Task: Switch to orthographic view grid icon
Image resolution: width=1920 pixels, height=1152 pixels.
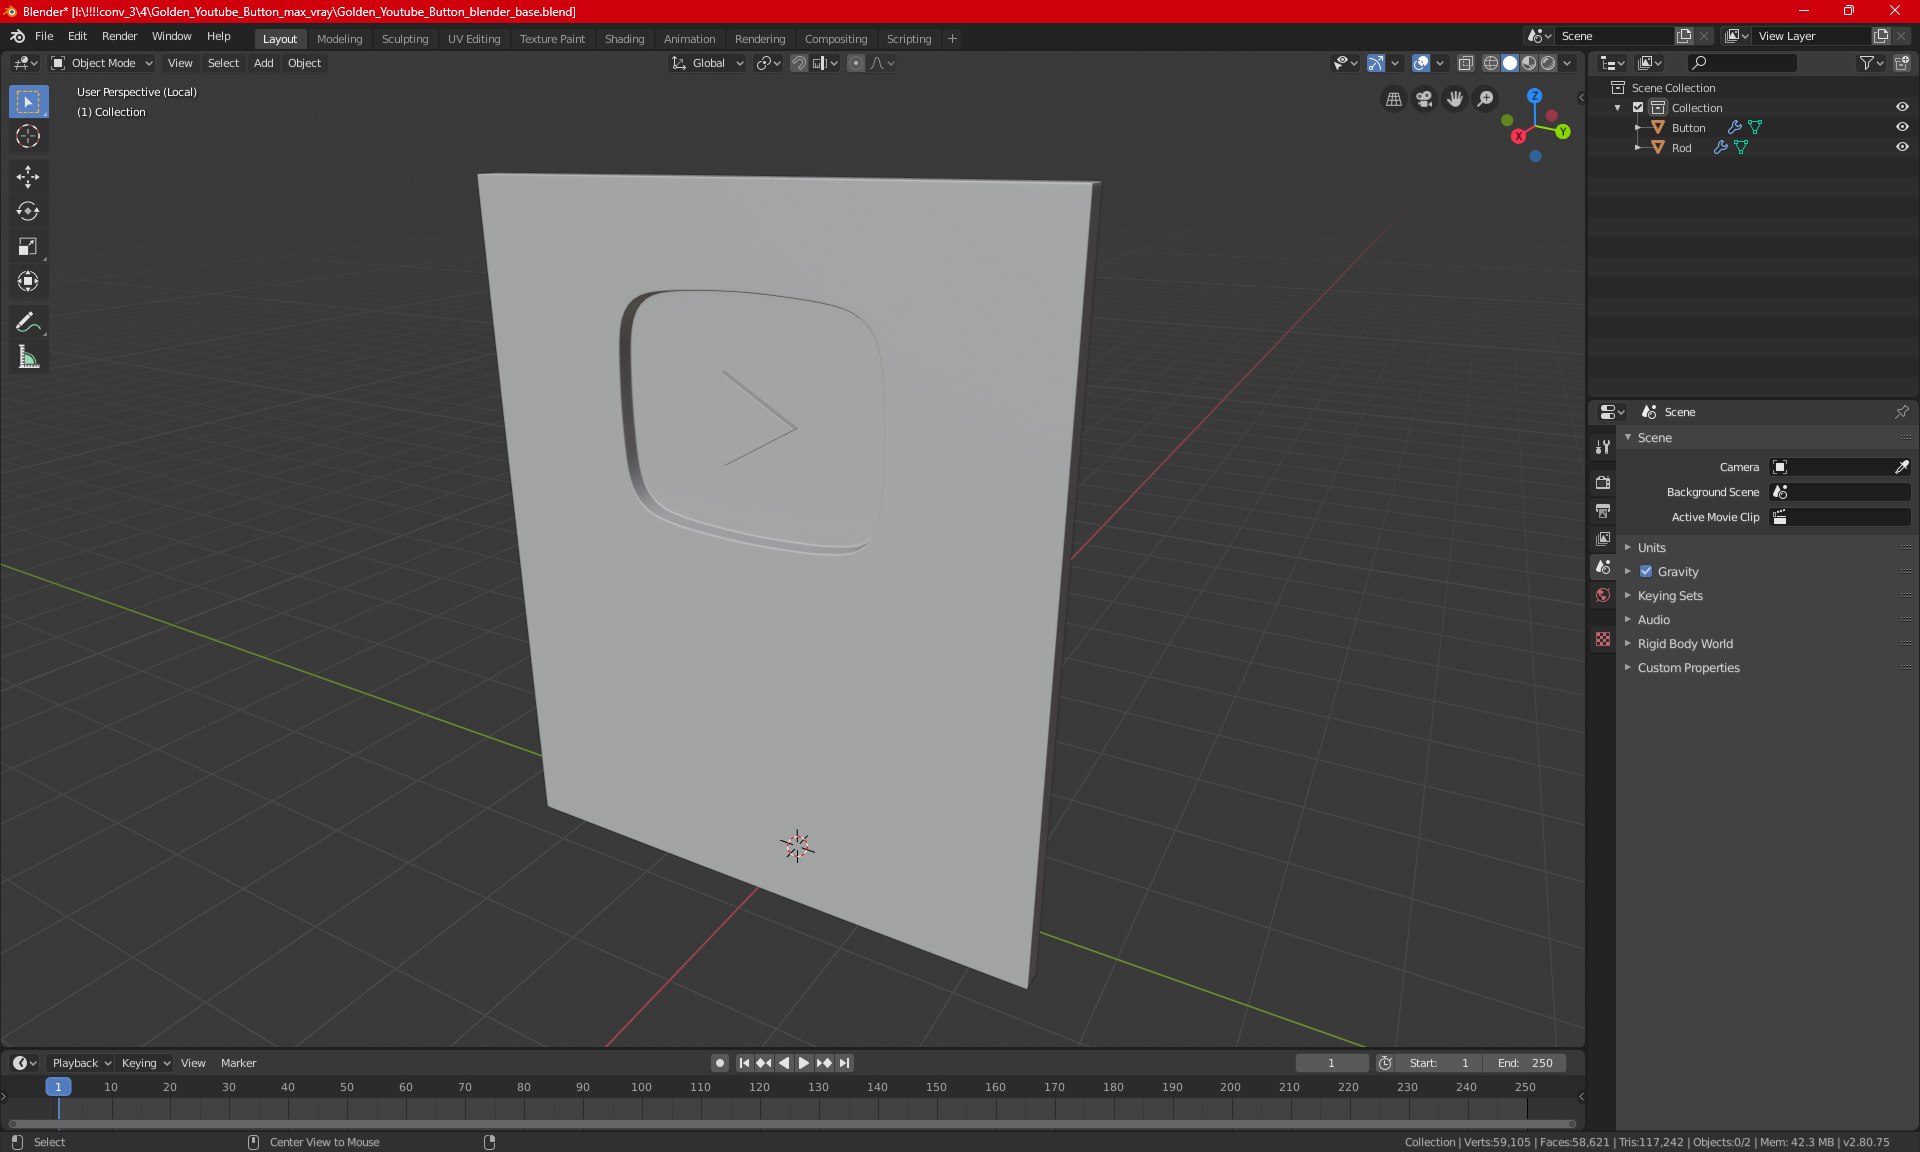Action: [1393, 99]
